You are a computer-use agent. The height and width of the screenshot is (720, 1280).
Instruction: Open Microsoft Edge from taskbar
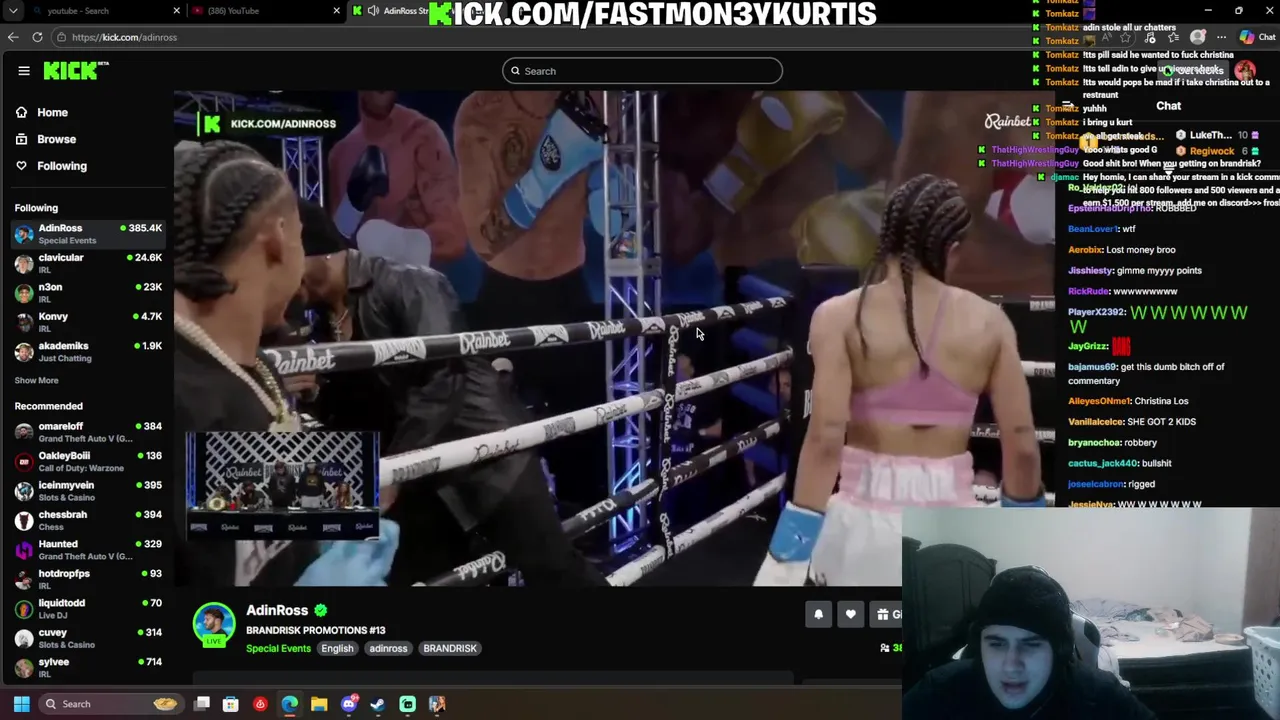(x=290, y=704)
